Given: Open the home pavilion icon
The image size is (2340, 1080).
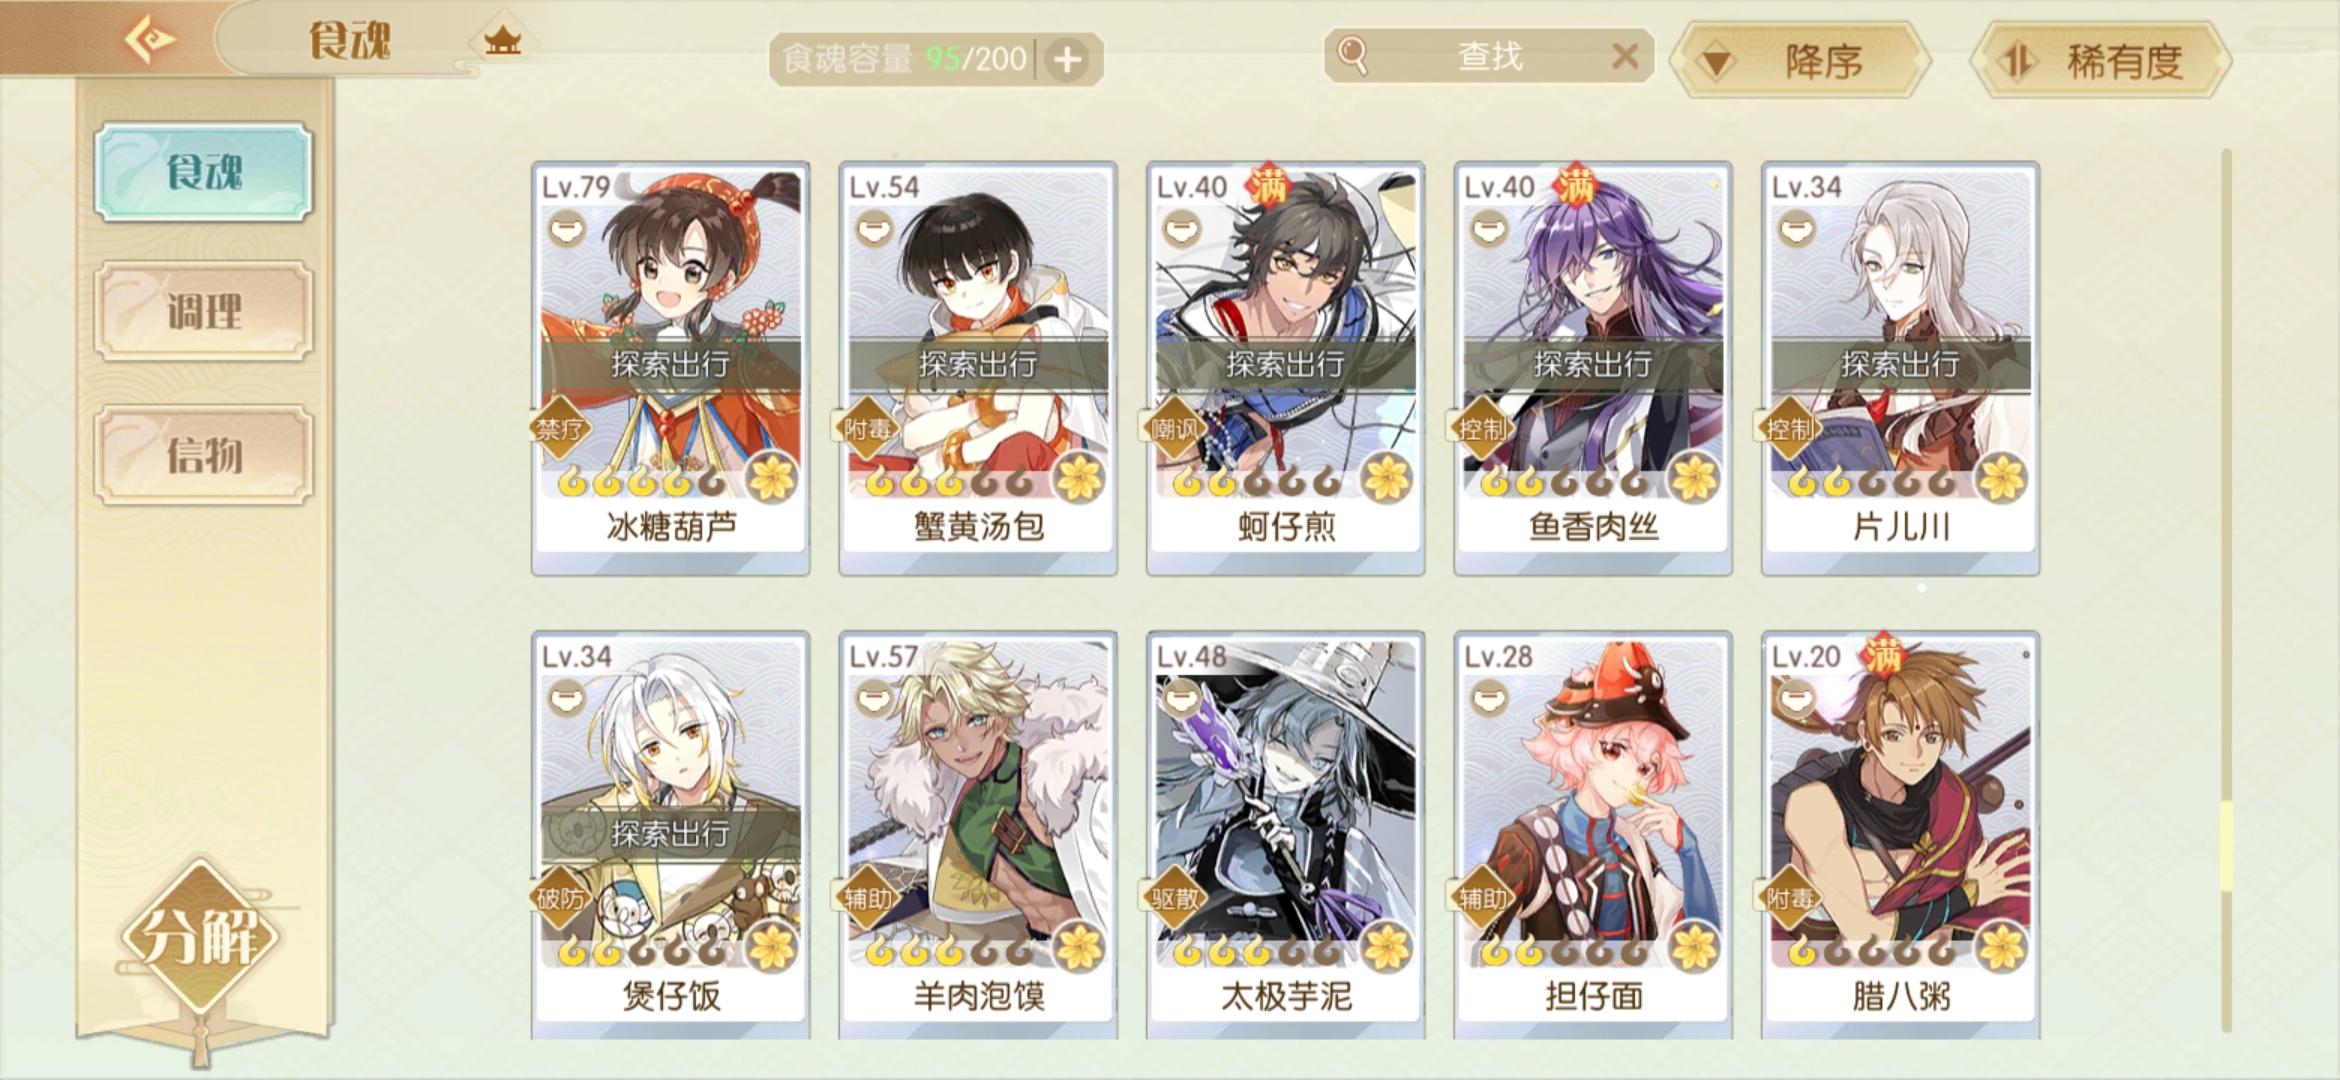Looking at the screenshot, I should (502, 41).
